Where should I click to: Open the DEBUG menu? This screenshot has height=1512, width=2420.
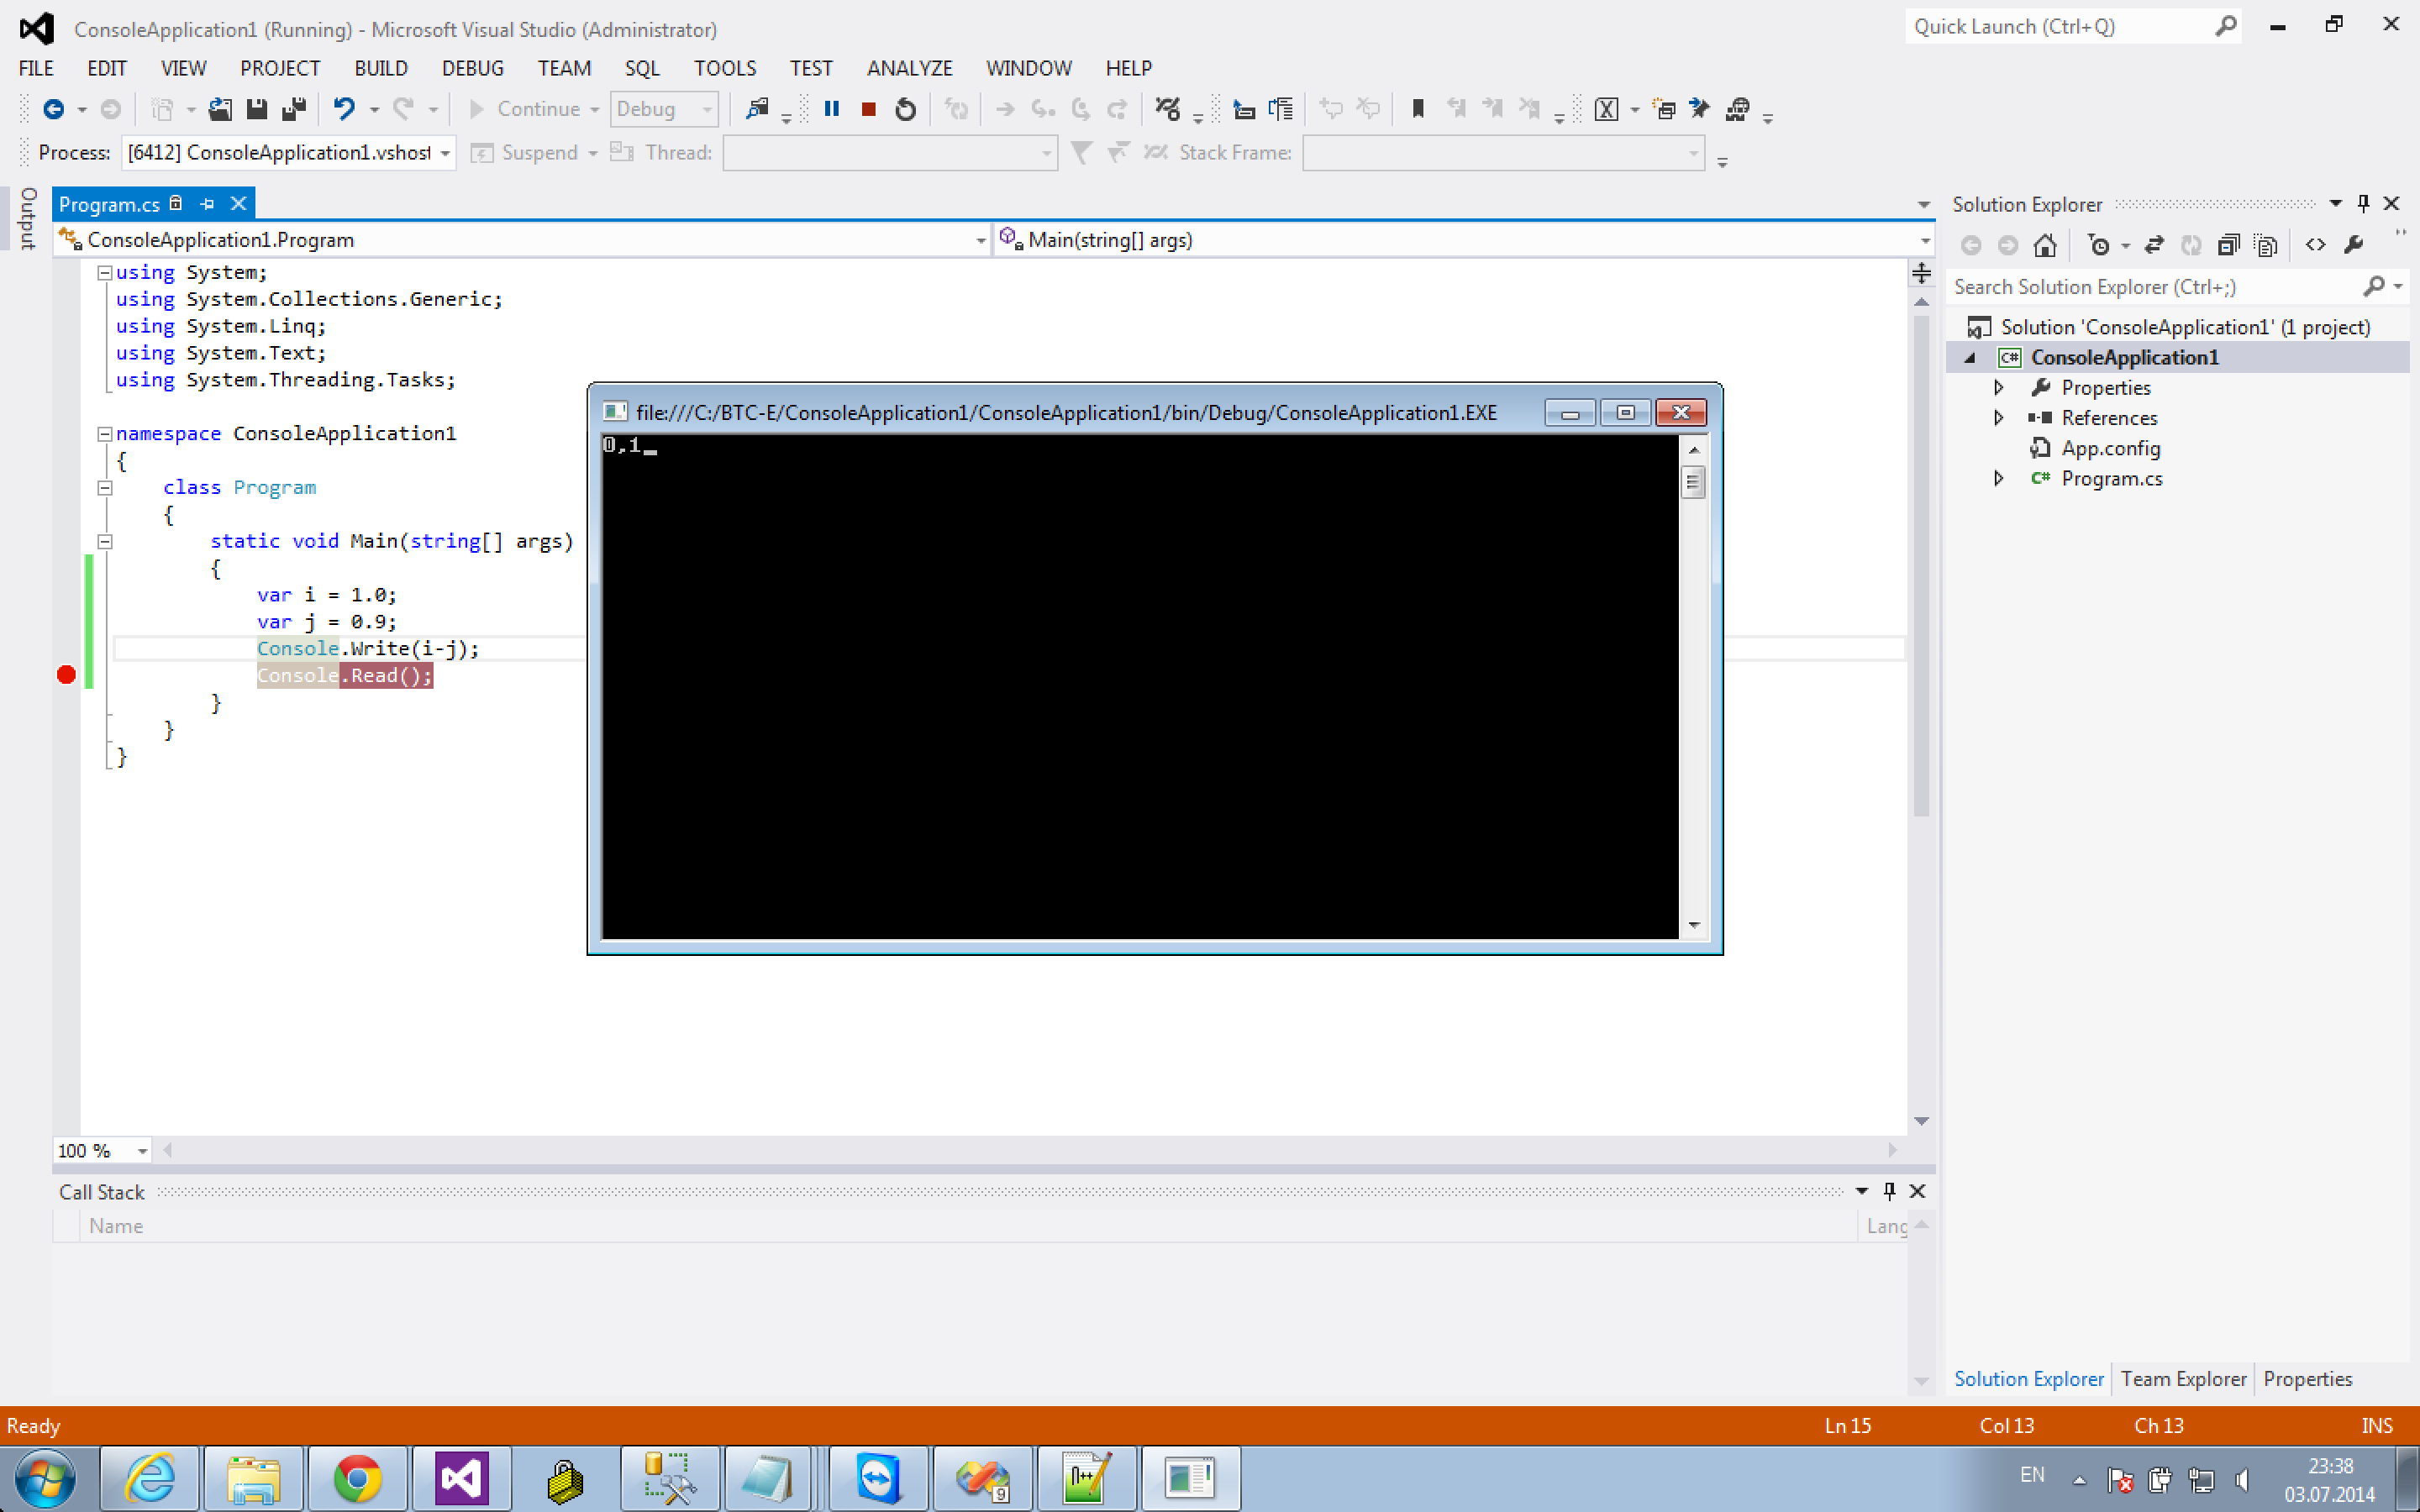[x=472, y=68]
